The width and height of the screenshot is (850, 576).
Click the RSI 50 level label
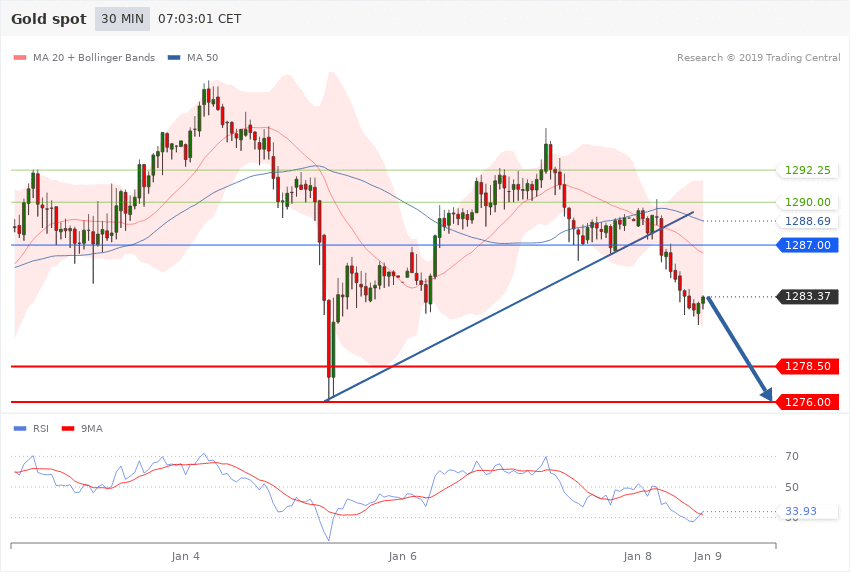tap(792, 487)
